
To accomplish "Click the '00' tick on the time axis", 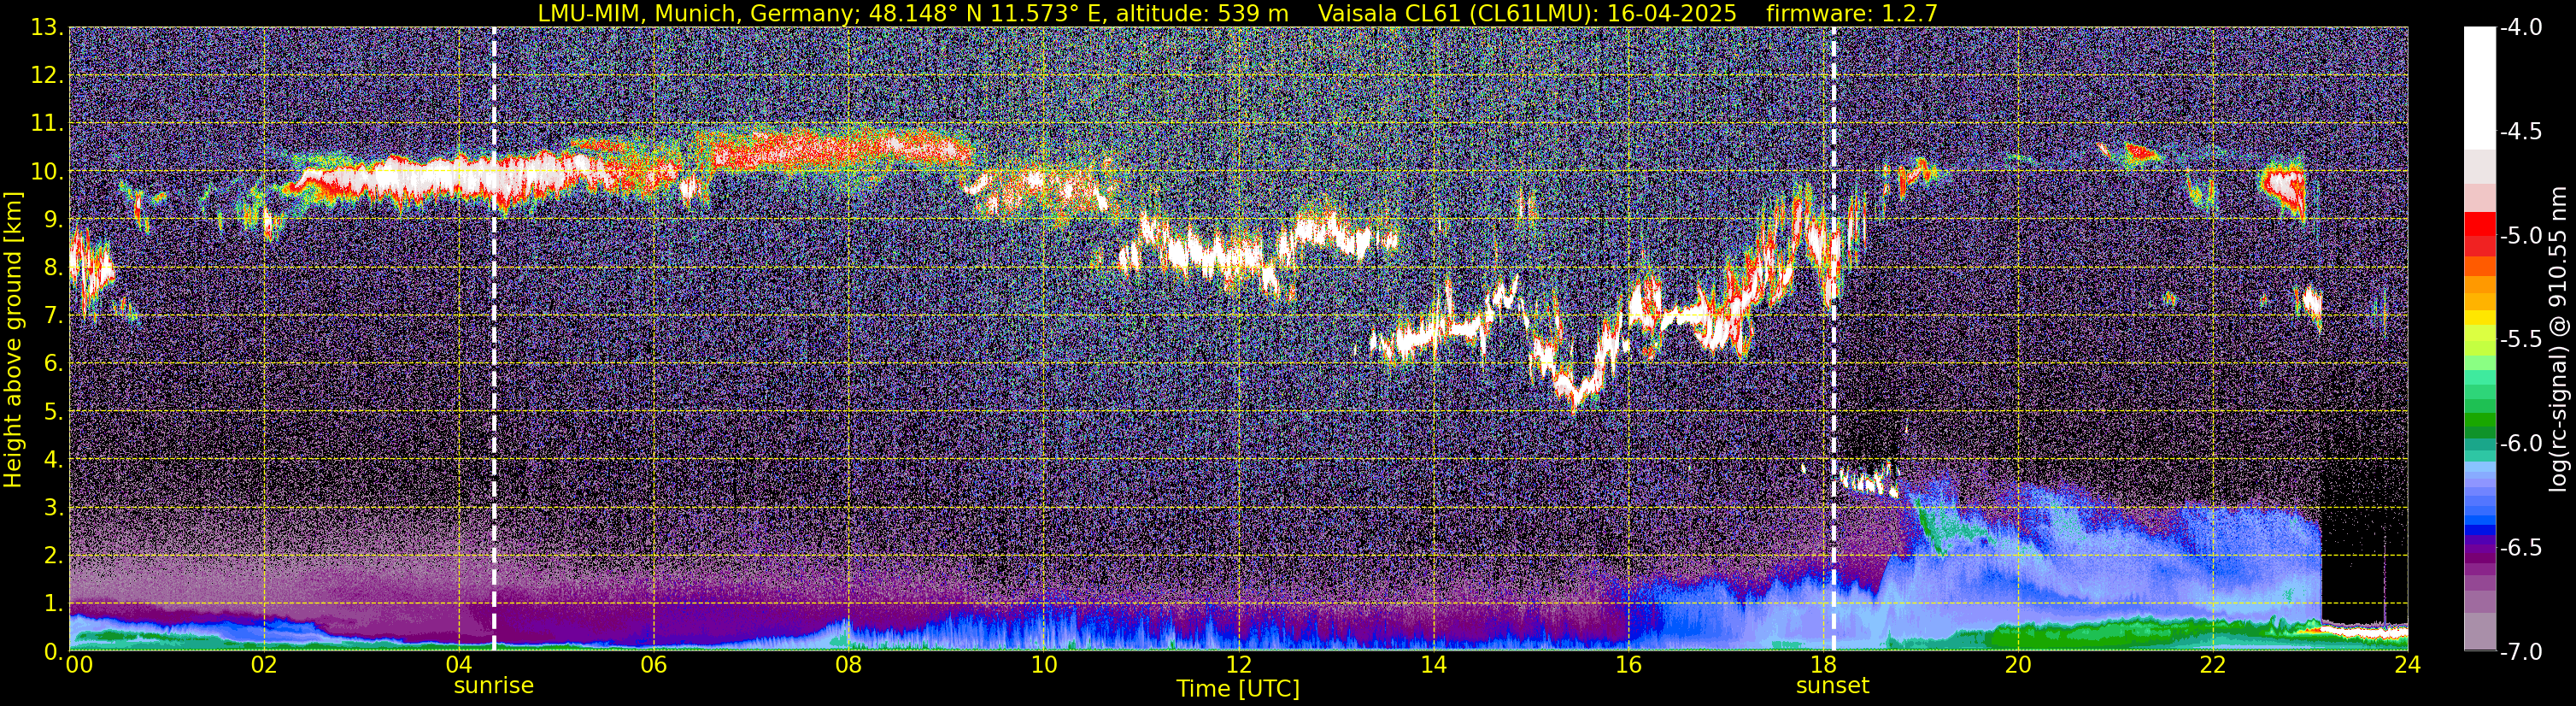I will coord(78,665).
